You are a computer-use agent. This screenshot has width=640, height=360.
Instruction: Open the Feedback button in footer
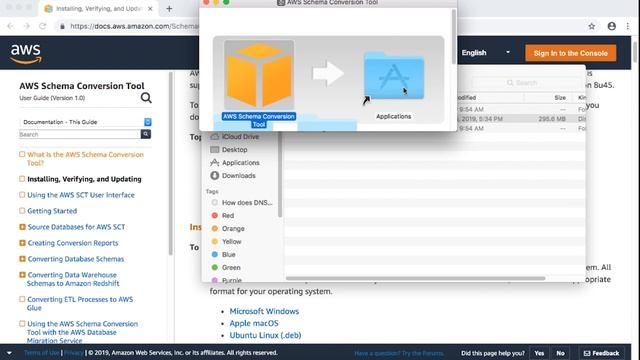602,353
